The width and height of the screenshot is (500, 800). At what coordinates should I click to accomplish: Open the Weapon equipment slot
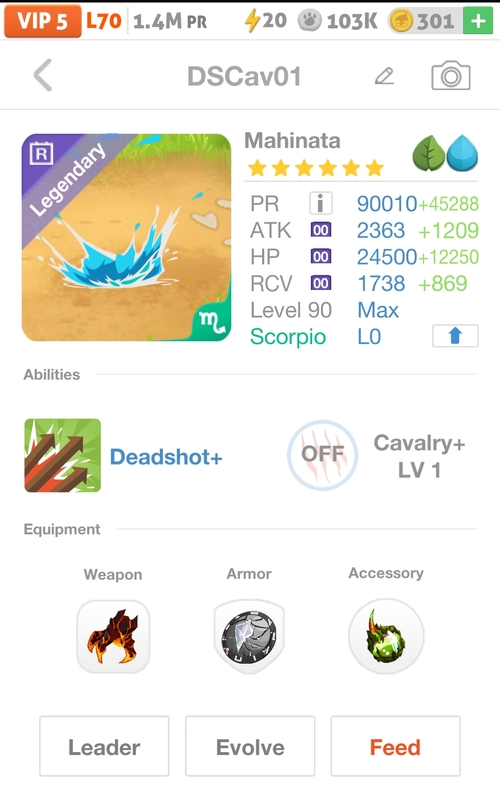[x=113, y=637]
